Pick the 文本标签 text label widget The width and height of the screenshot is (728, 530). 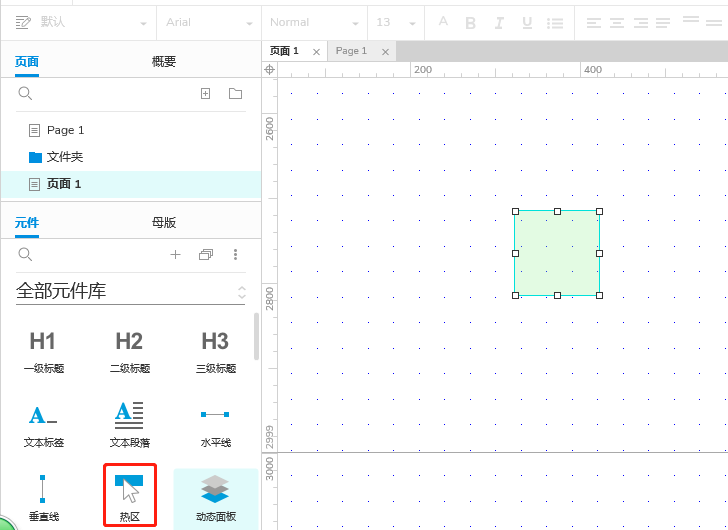[43, 425]
